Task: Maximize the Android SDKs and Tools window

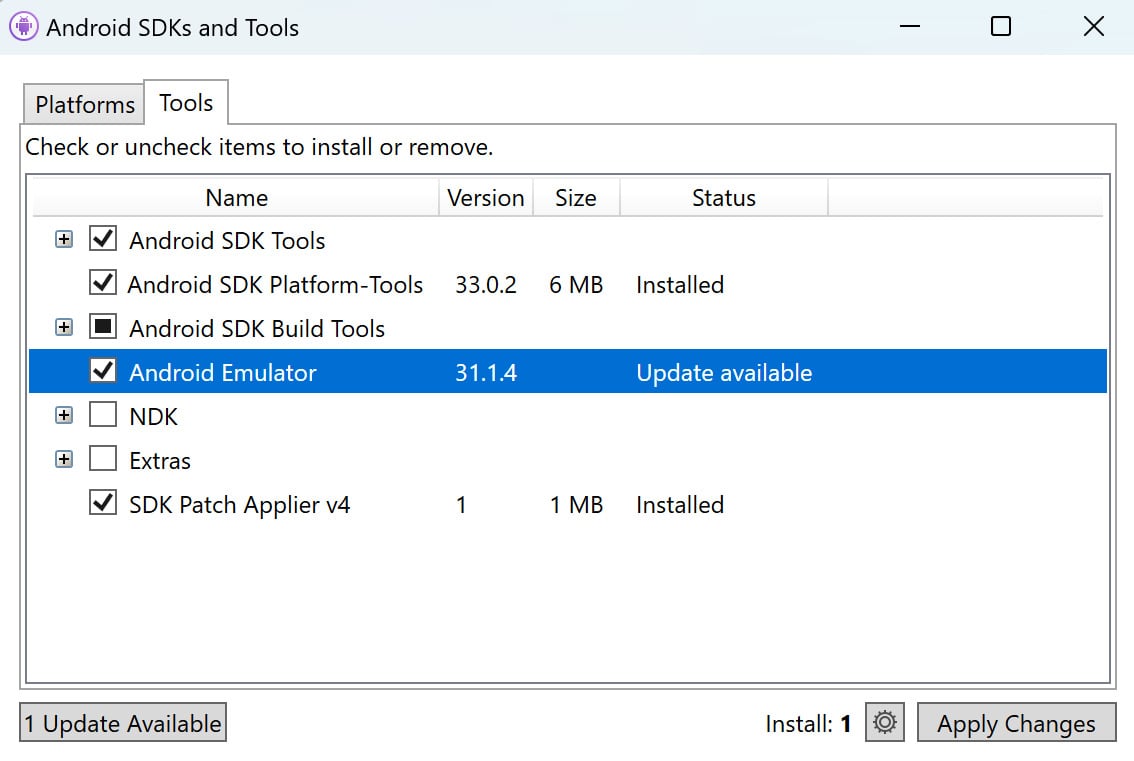Action: tap(1001, 27)
